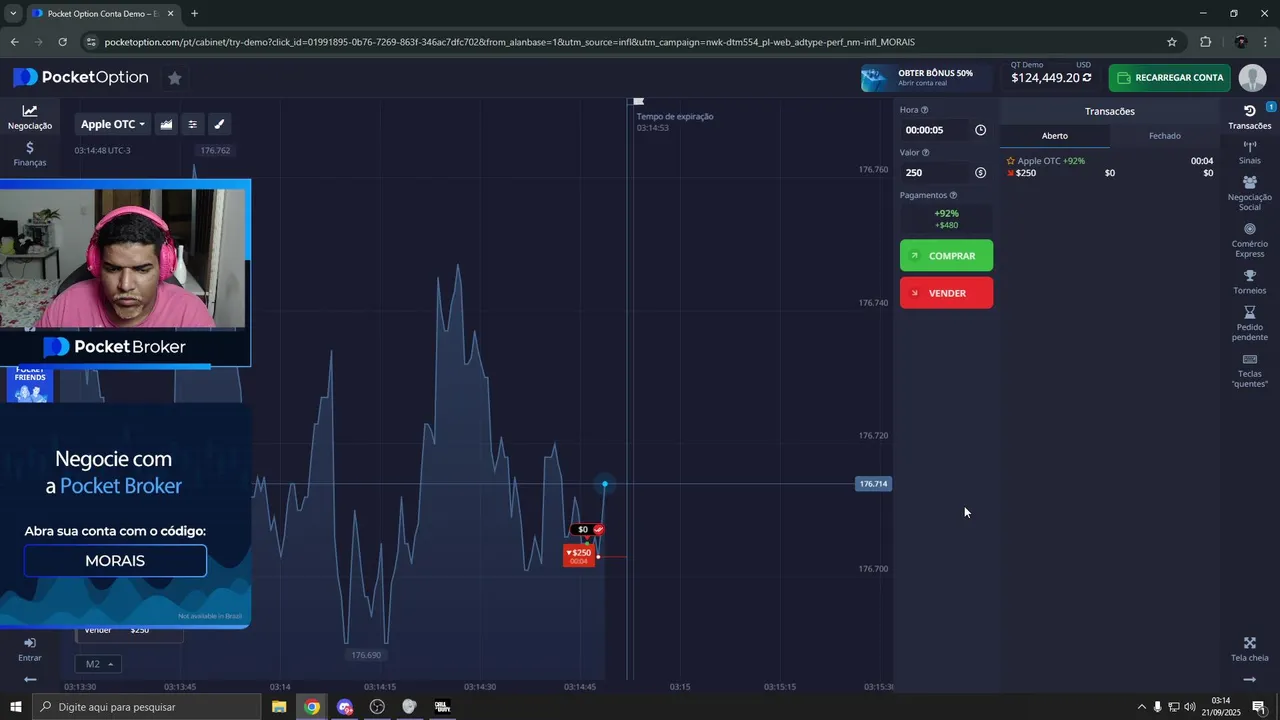Click the Pocket Option logo
The height and width of the screenshot is (720, 1280).
point(81,77)
